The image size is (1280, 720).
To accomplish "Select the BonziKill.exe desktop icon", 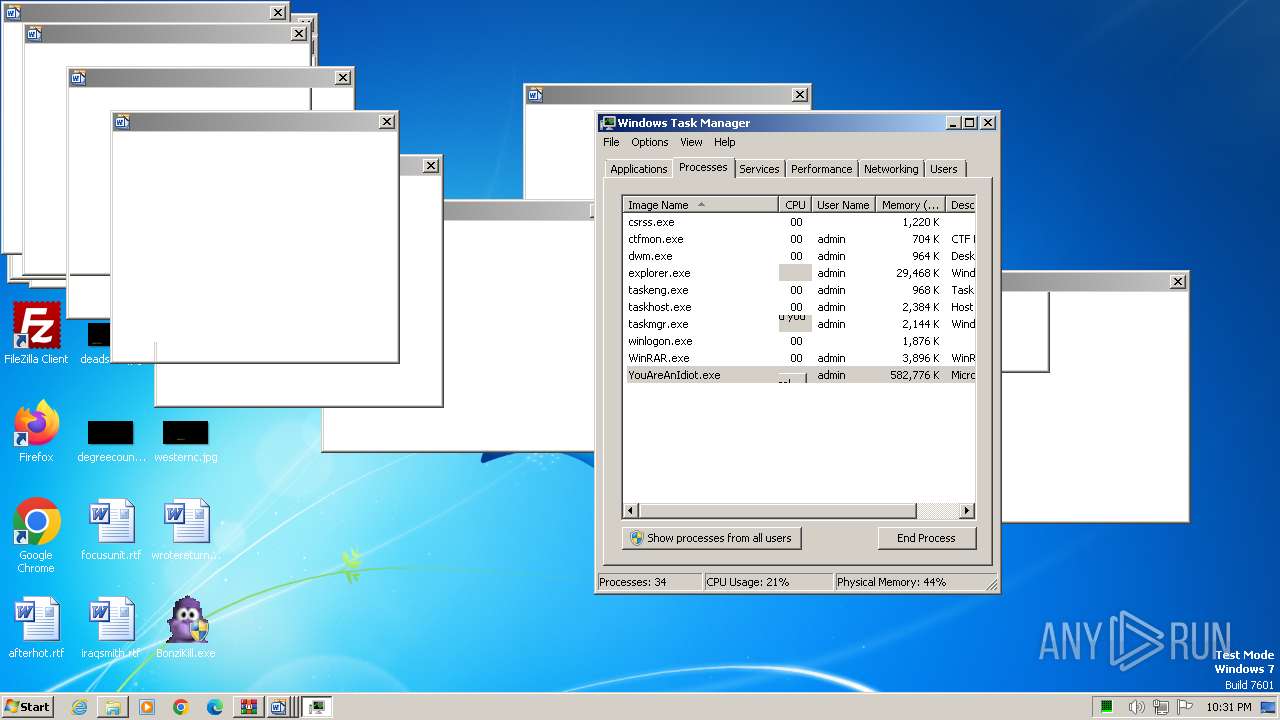I will [x=186, y=628].
